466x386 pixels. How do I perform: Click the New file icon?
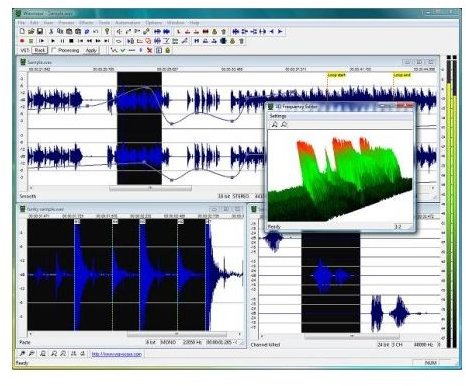(22, 31)
